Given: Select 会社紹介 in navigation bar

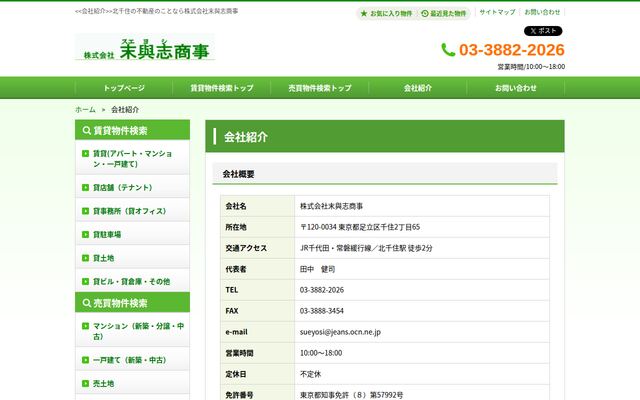Looking at the screenshot, I should (x=418, y=88).
